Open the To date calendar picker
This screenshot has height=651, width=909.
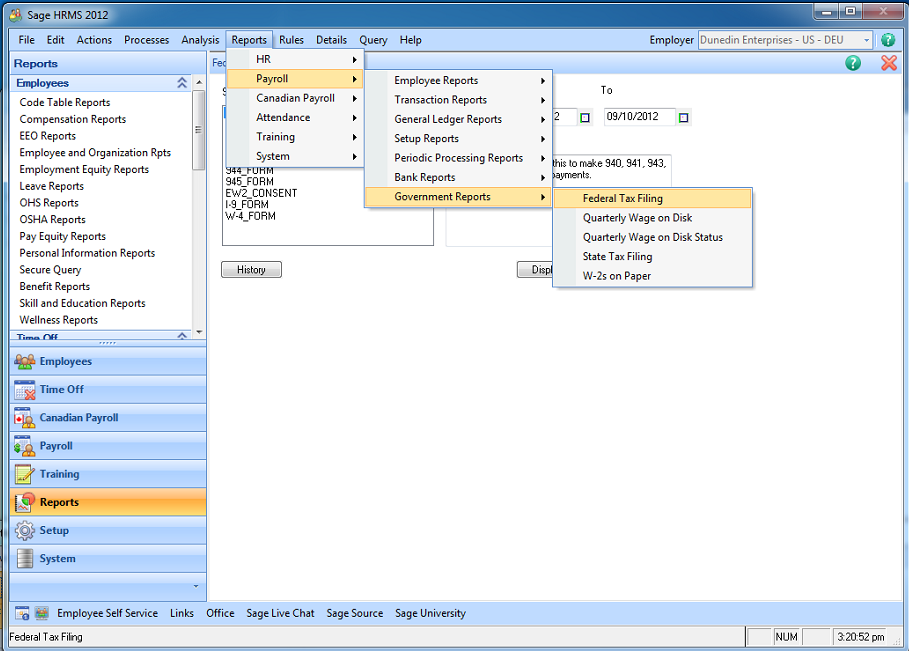[x=684, y=117]
